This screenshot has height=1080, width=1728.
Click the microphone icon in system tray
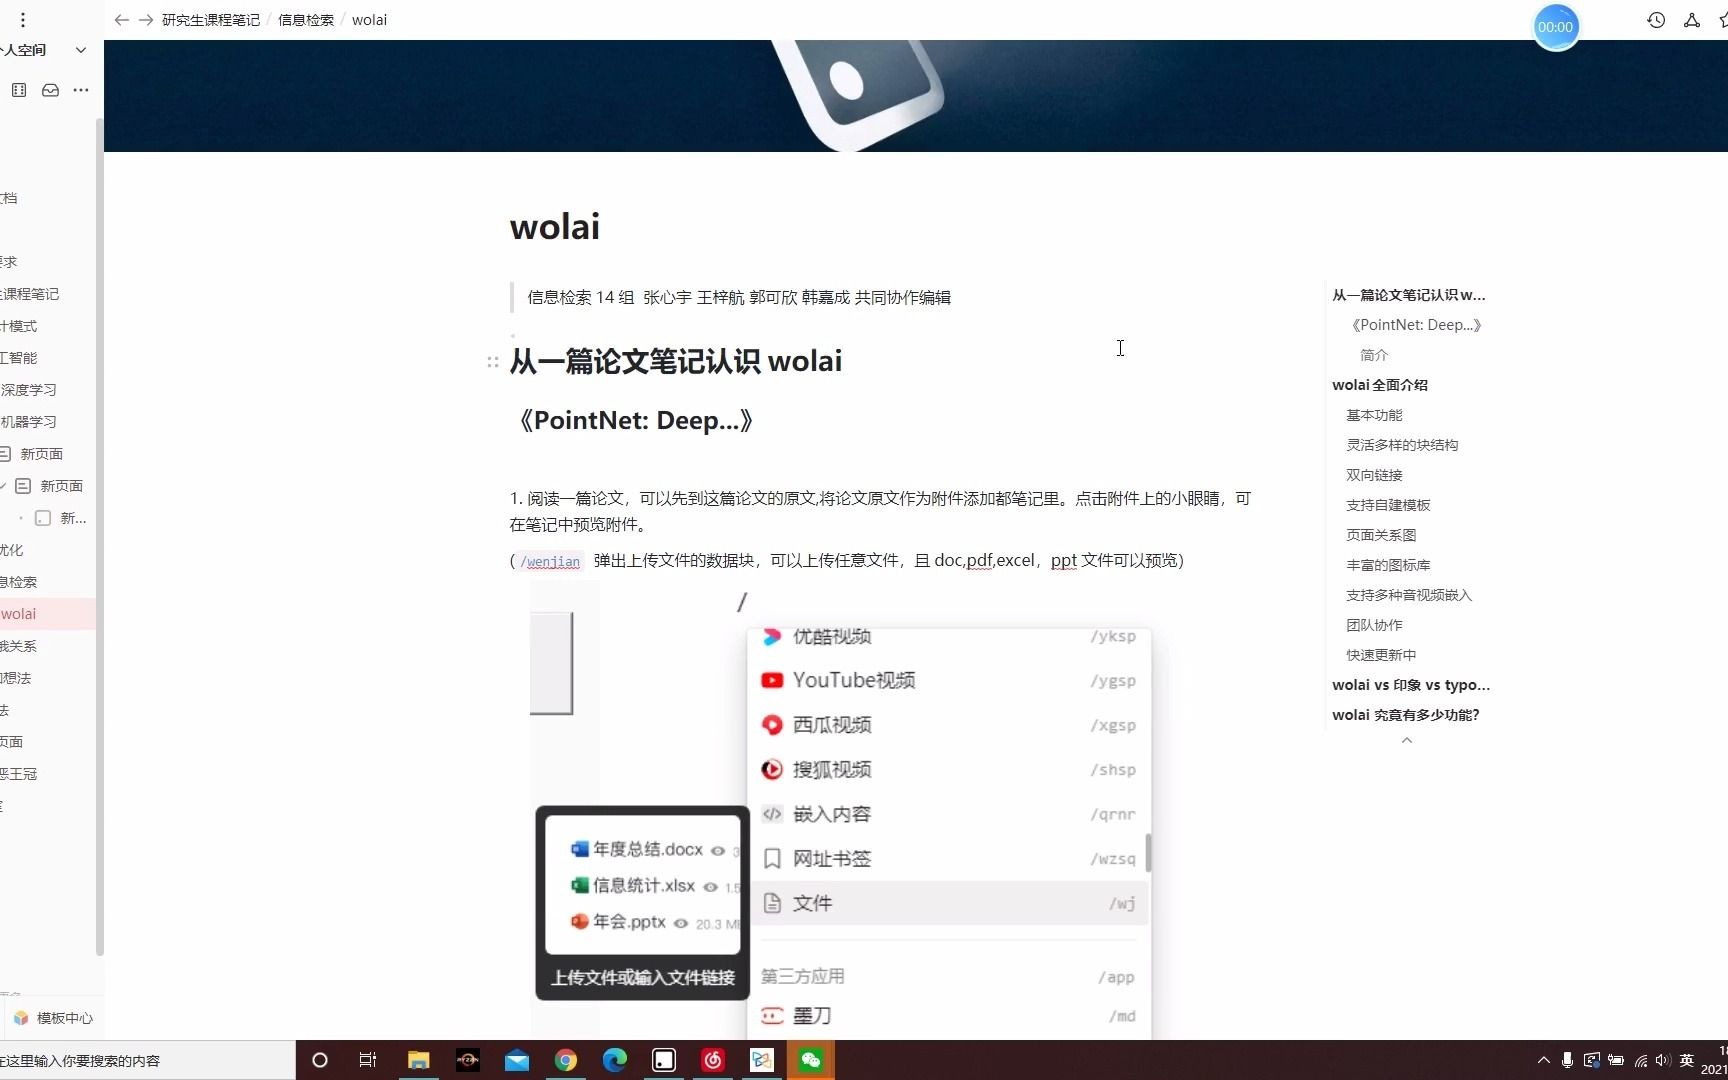(1567, 1060)
